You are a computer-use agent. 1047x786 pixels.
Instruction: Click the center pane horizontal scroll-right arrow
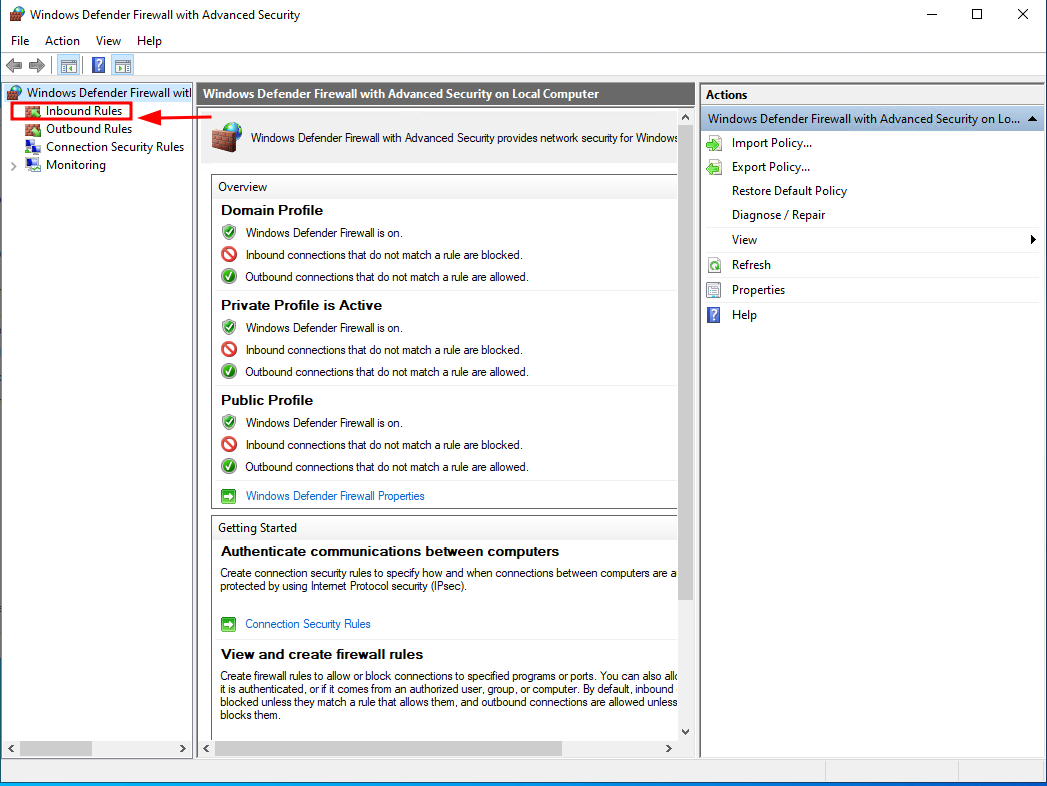[668, 749]
